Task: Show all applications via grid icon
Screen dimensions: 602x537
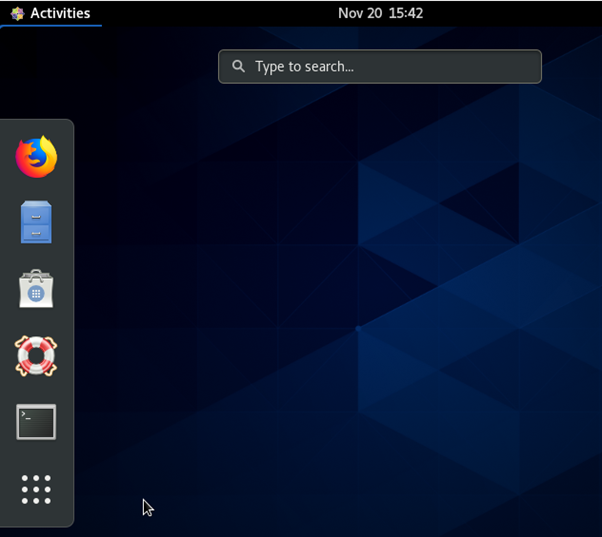Action: point(36,489)
